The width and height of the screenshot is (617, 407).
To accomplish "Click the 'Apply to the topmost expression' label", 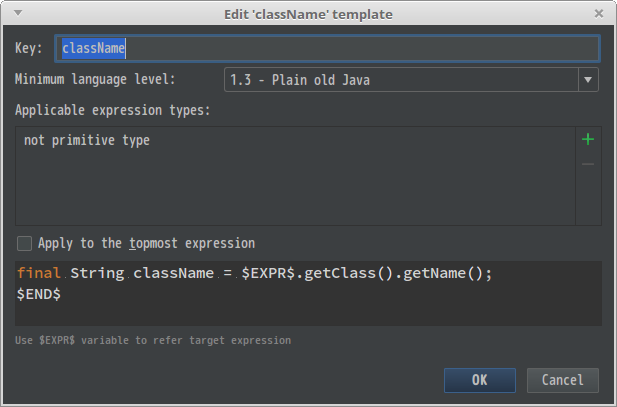I will click(146, 243).
